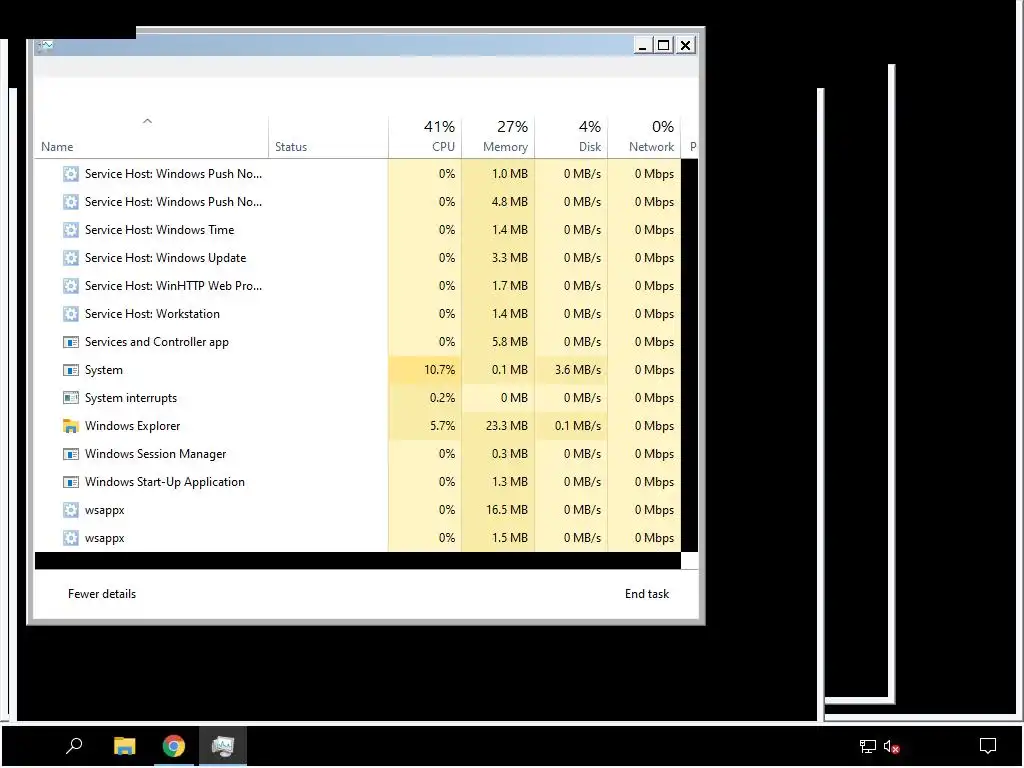Viewport: 1024px width, 768px height.
Task: Click the 16.5 MB wsappx memory value
Action: [506, 510]
